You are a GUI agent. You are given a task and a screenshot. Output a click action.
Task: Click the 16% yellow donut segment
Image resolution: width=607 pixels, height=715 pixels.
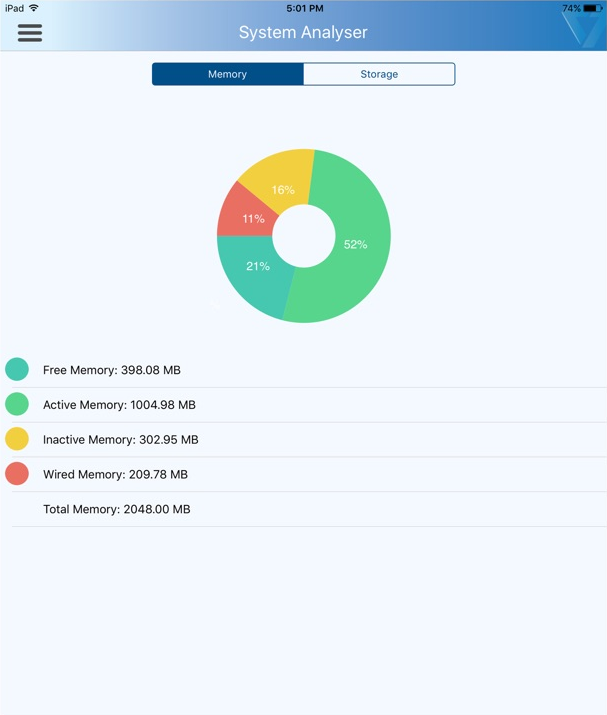283,190
